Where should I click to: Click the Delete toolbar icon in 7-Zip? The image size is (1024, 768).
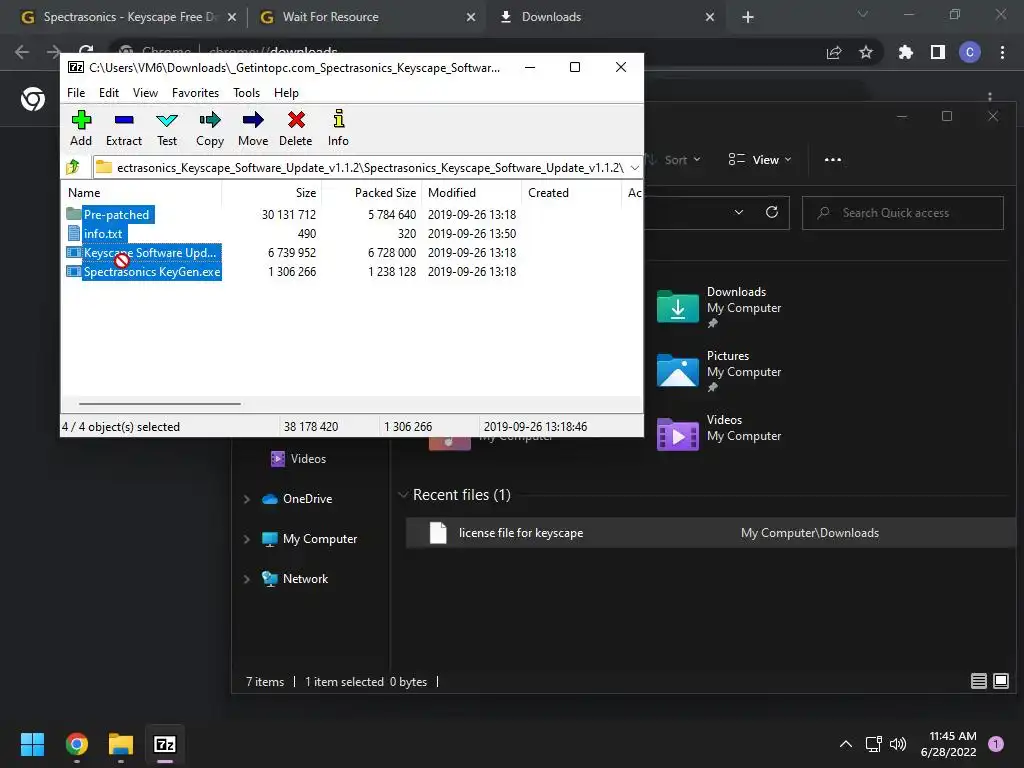tap(296, 129)
